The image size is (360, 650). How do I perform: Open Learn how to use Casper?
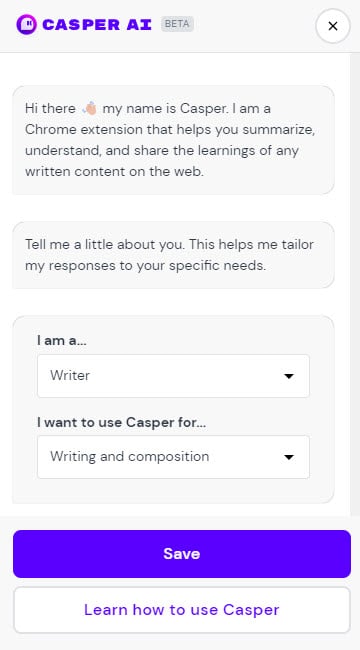[182, 610]
